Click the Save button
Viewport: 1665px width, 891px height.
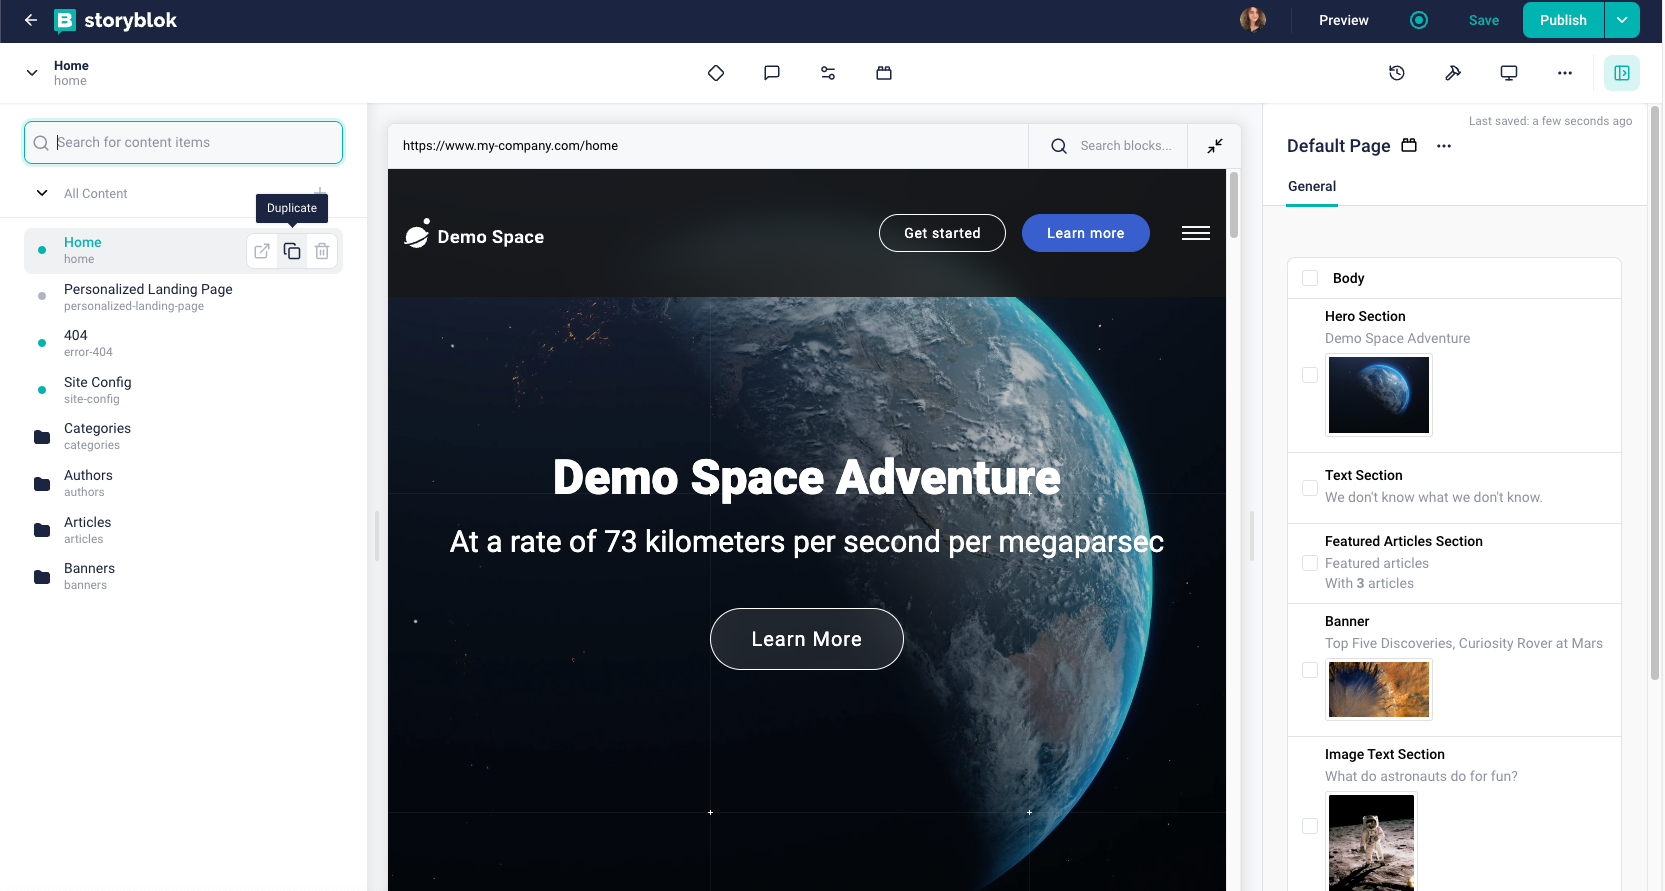click(1484, 20)
